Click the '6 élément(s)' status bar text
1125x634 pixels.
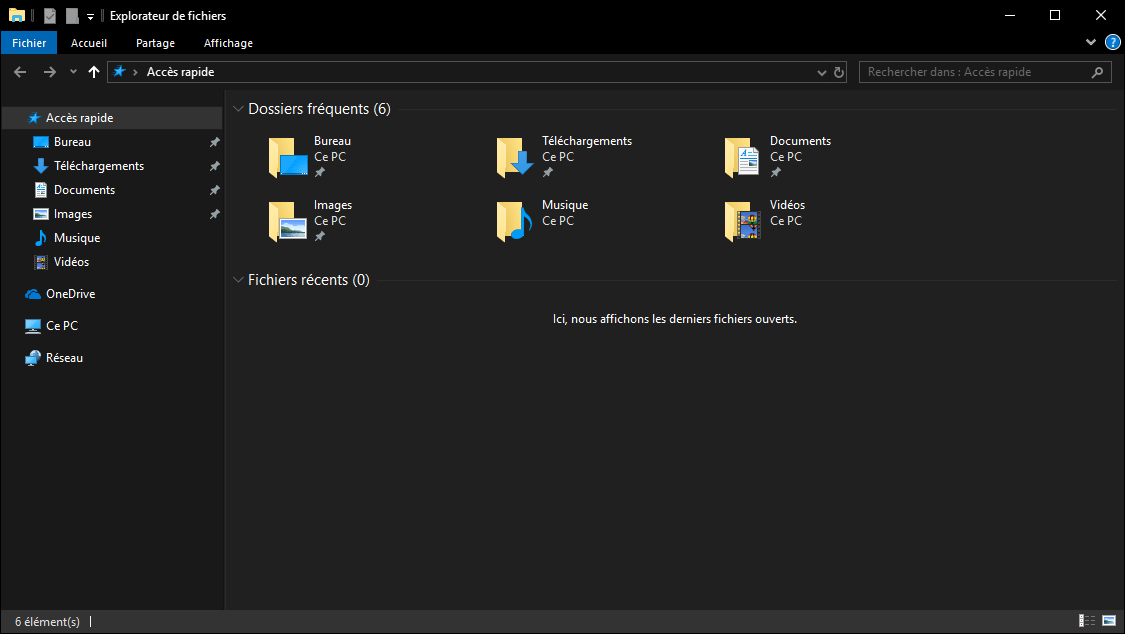tap(47, 622)
